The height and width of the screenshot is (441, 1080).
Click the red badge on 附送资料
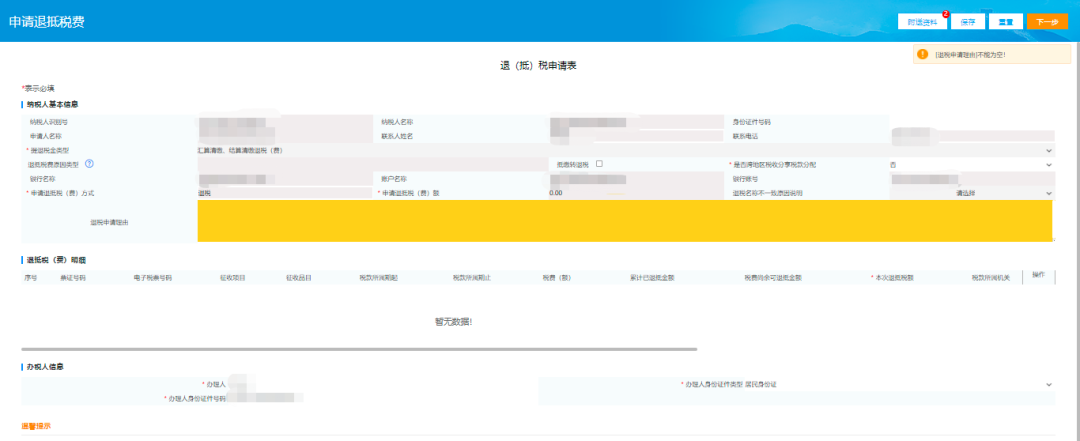click(945, 15)
